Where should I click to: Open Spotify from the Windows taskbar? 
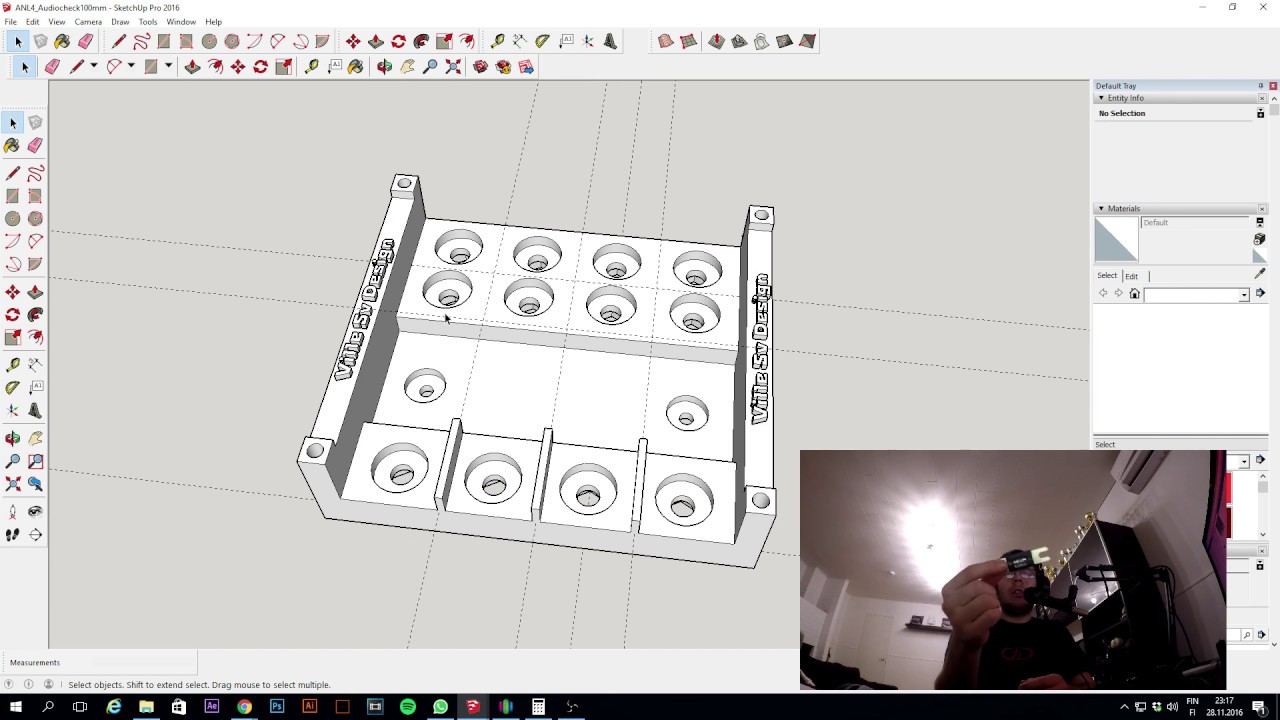pos(407,707)
